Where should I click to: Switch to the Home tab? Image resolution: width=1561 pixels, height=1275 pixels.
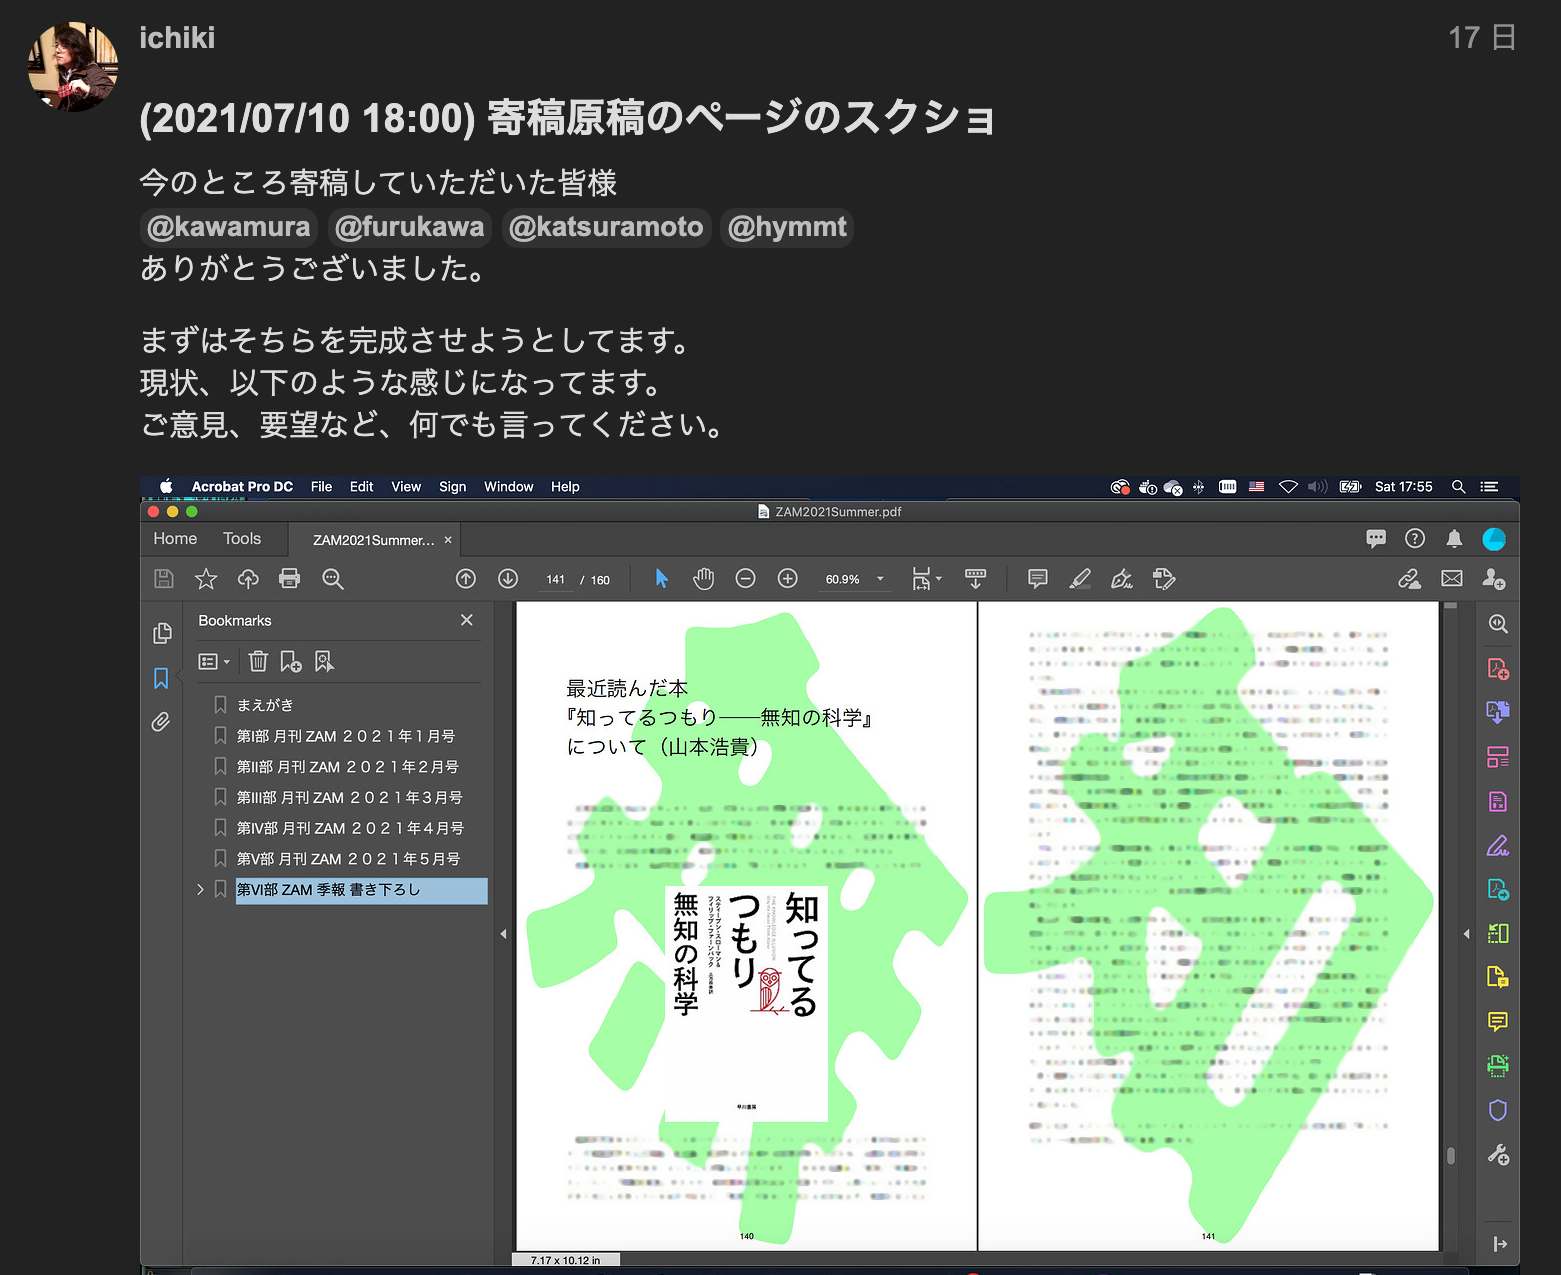pyautogui.click(x=175, y=538)
